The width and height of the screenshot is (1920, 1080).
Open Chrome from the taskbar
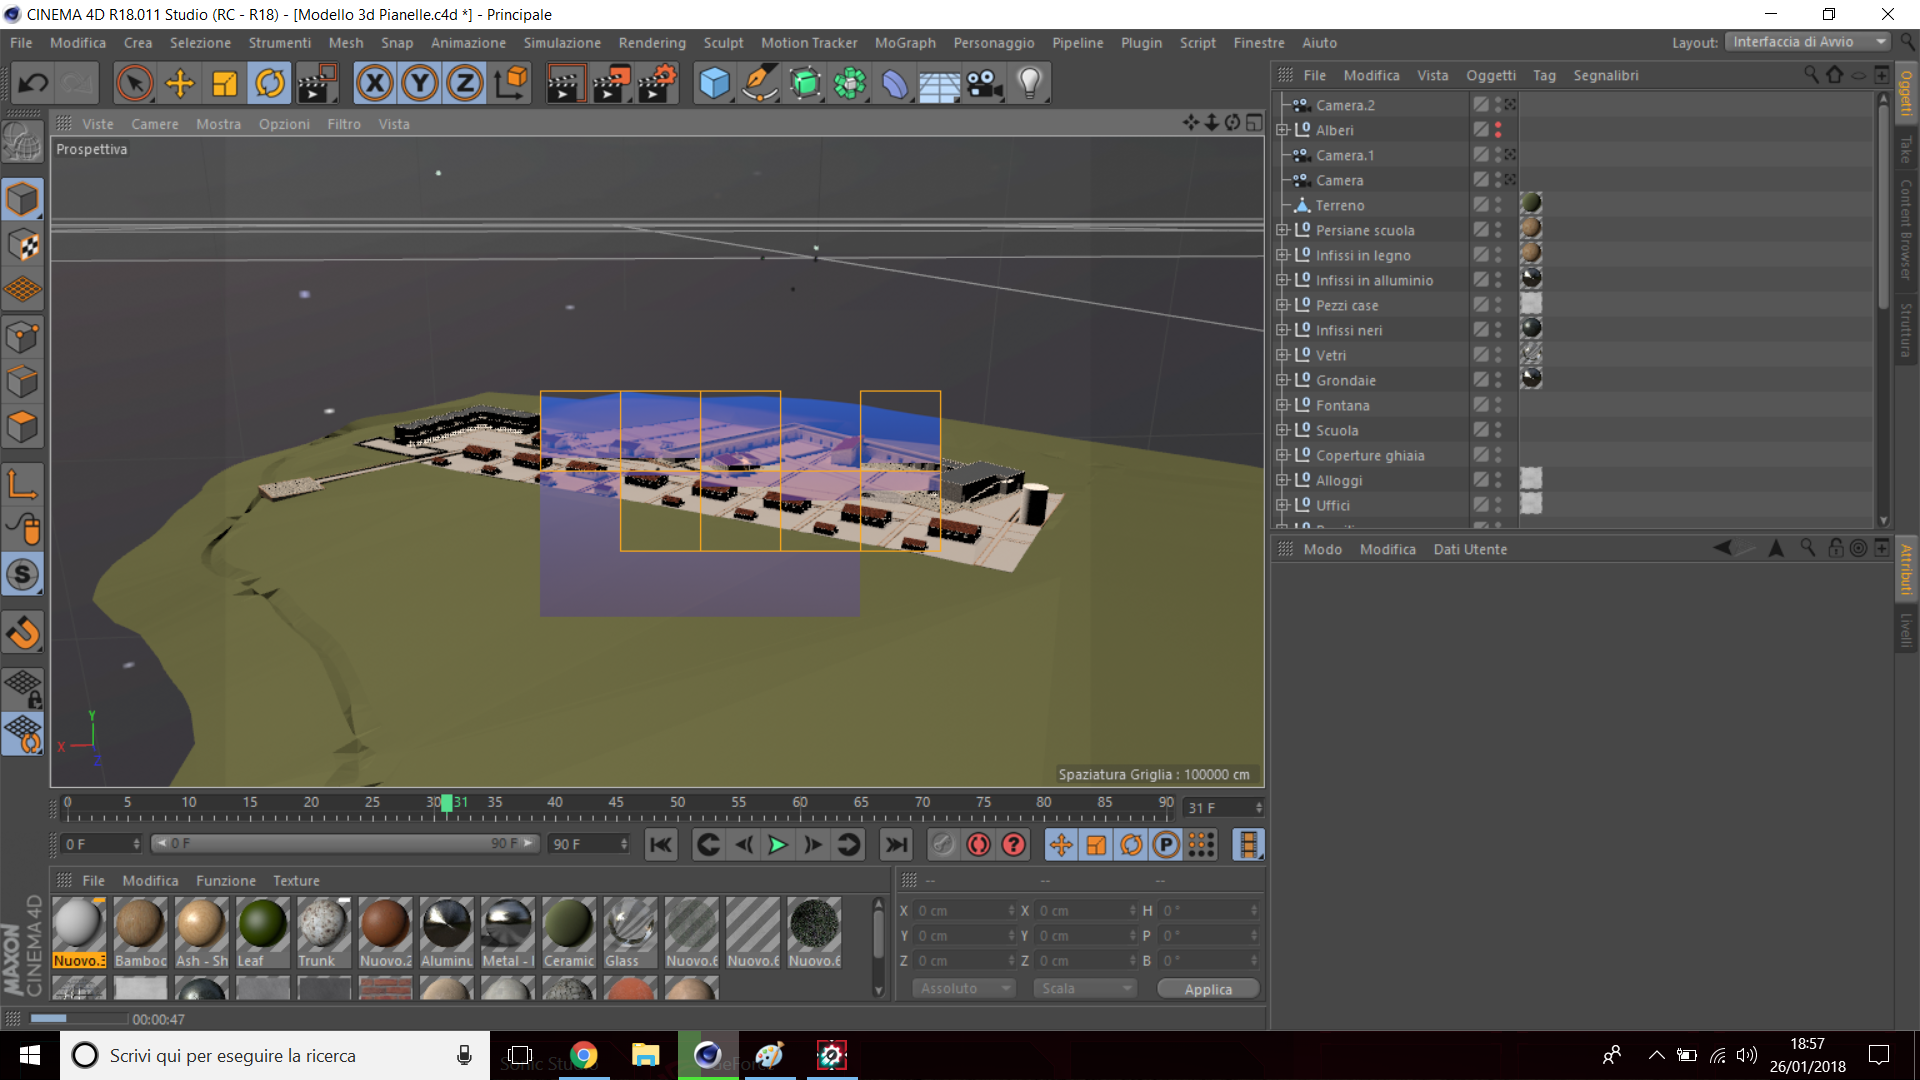[x=583, y=1055]
